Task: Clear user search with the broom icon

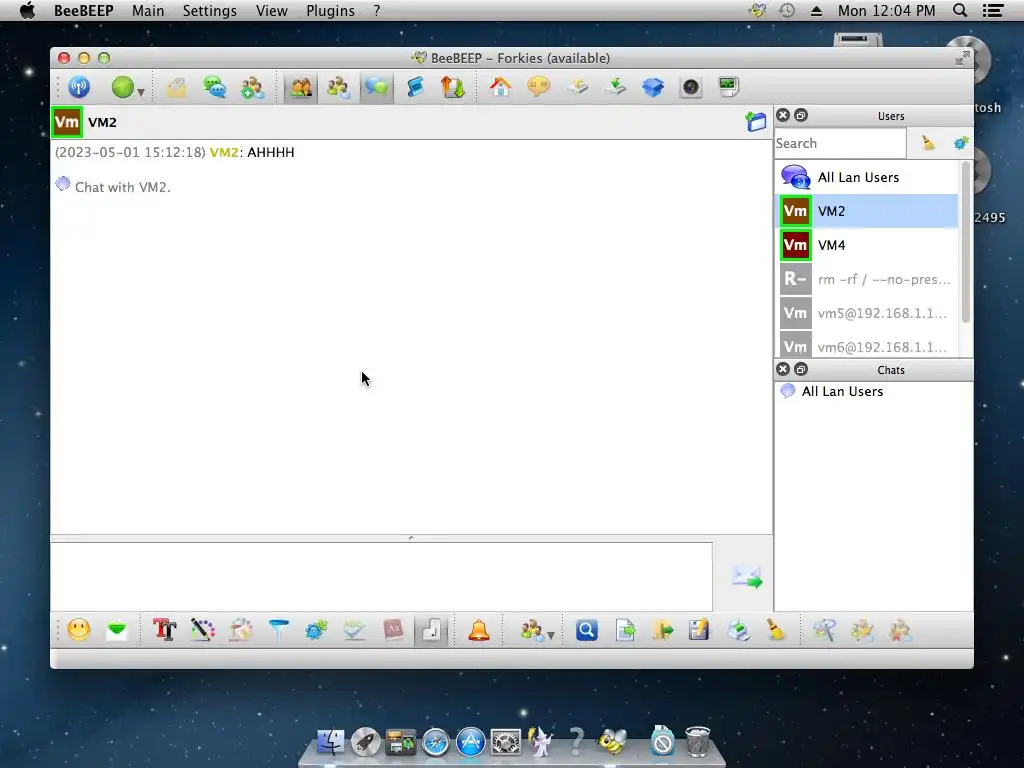Action: click(928, 142)
